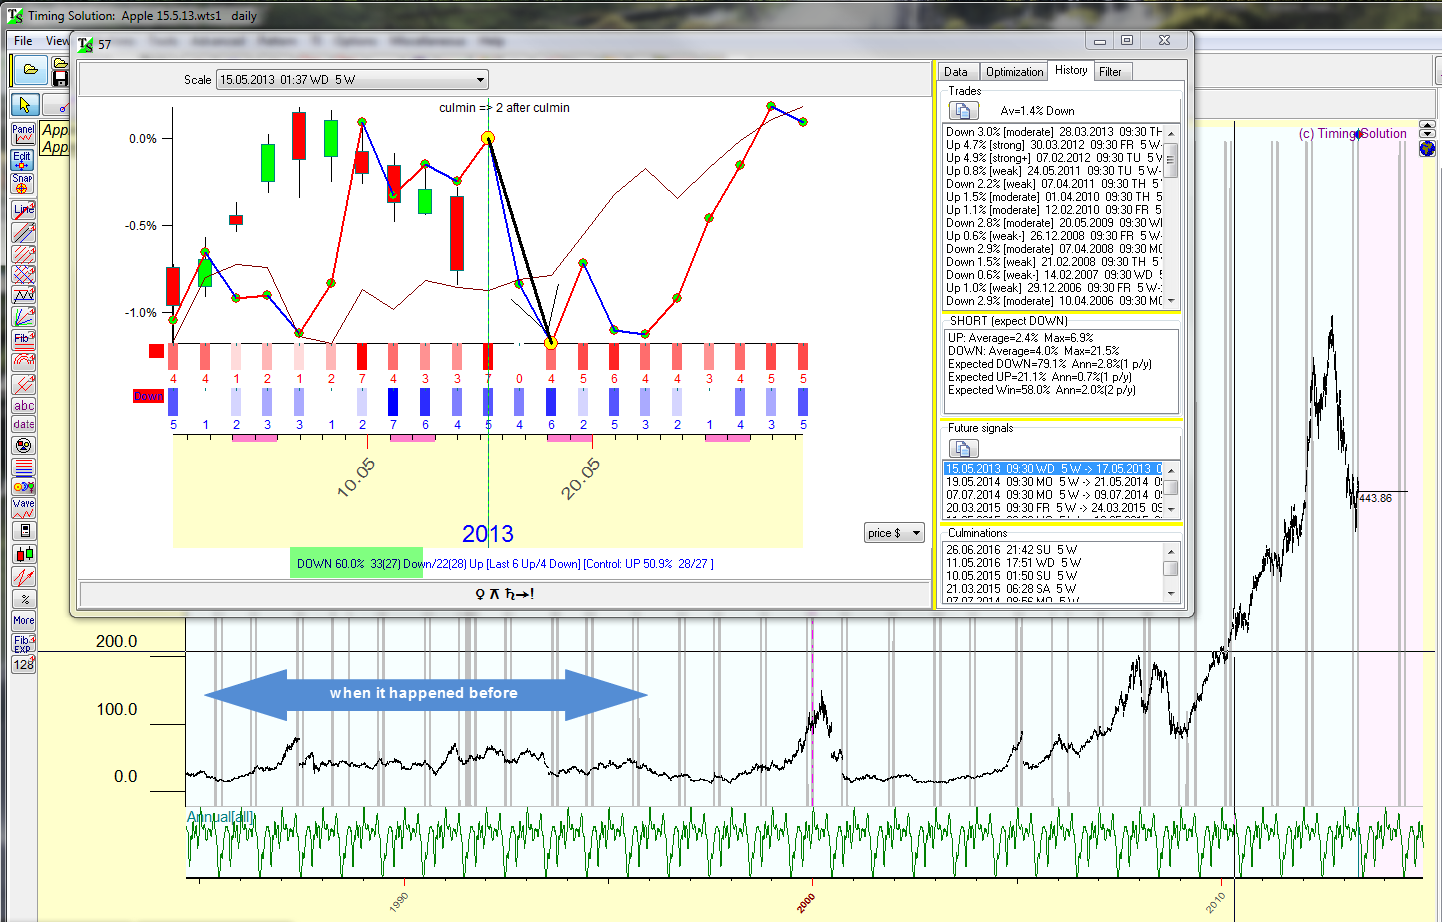
Task: Select the Fib retracement tool
Action: click(x=23, y=339)
